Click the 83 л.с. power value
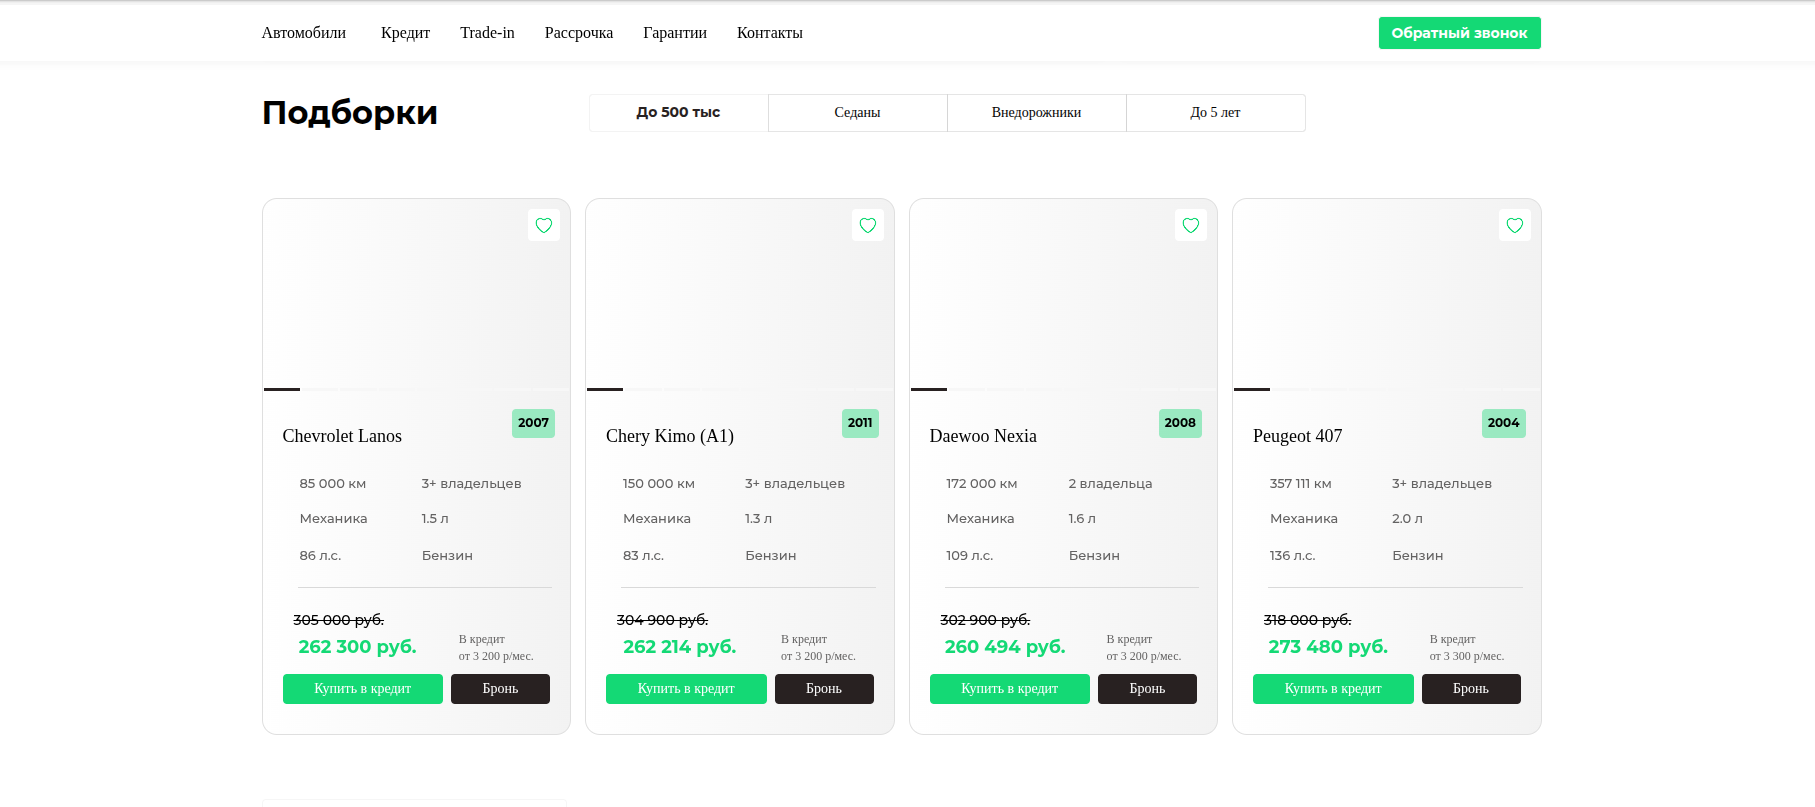Screen dimensions: 1815x807 point(644,556)
